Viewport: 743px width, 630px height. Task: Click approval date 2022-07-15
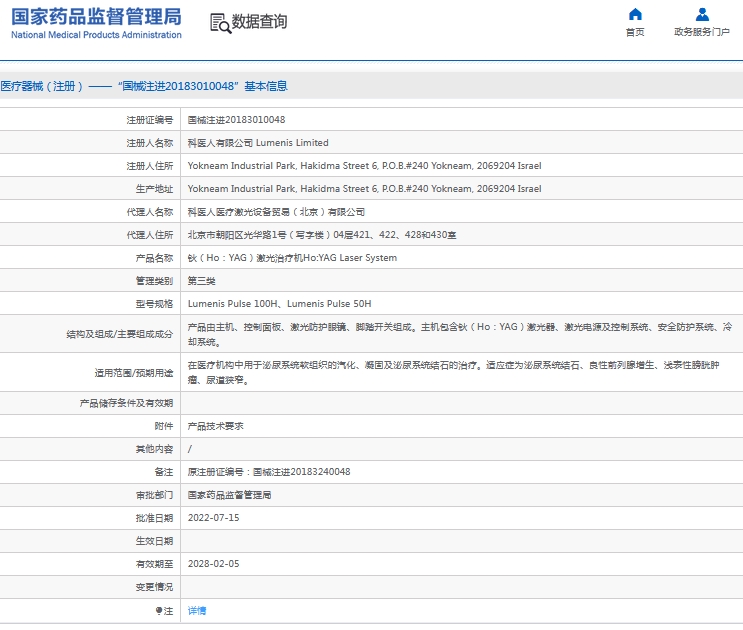[x=214, y=518]
